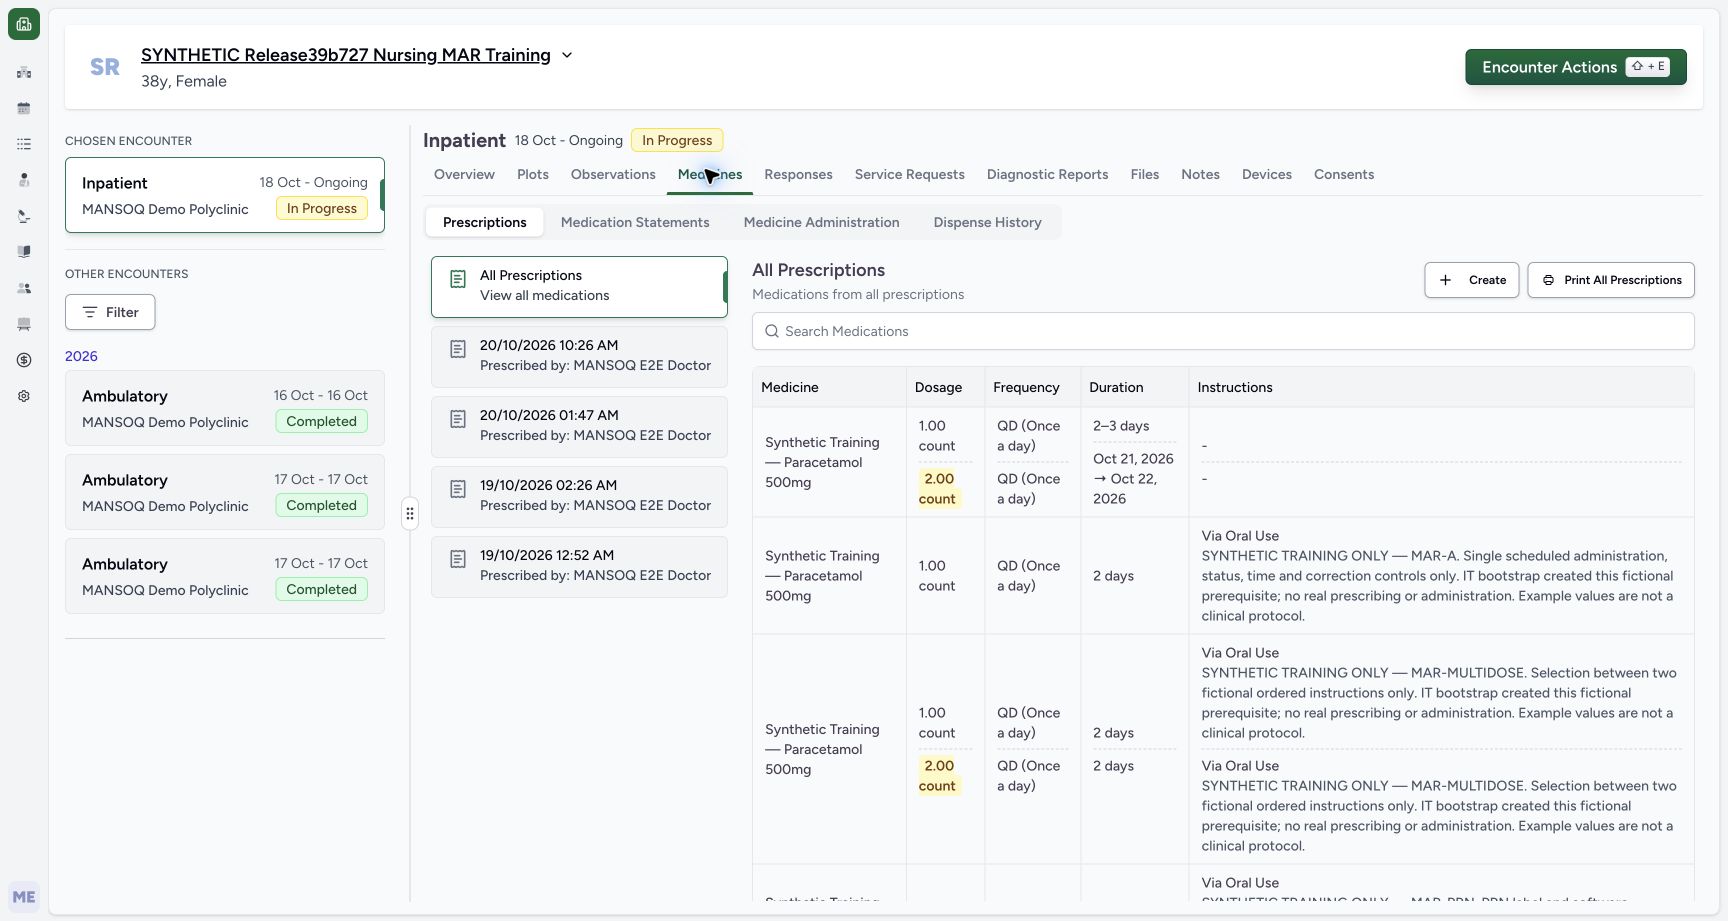The height and width of the screenshot is (921, 1728).
Task: Click document icon of 20/10/2026 10:26 AM prescription
Action: point(458,349)
